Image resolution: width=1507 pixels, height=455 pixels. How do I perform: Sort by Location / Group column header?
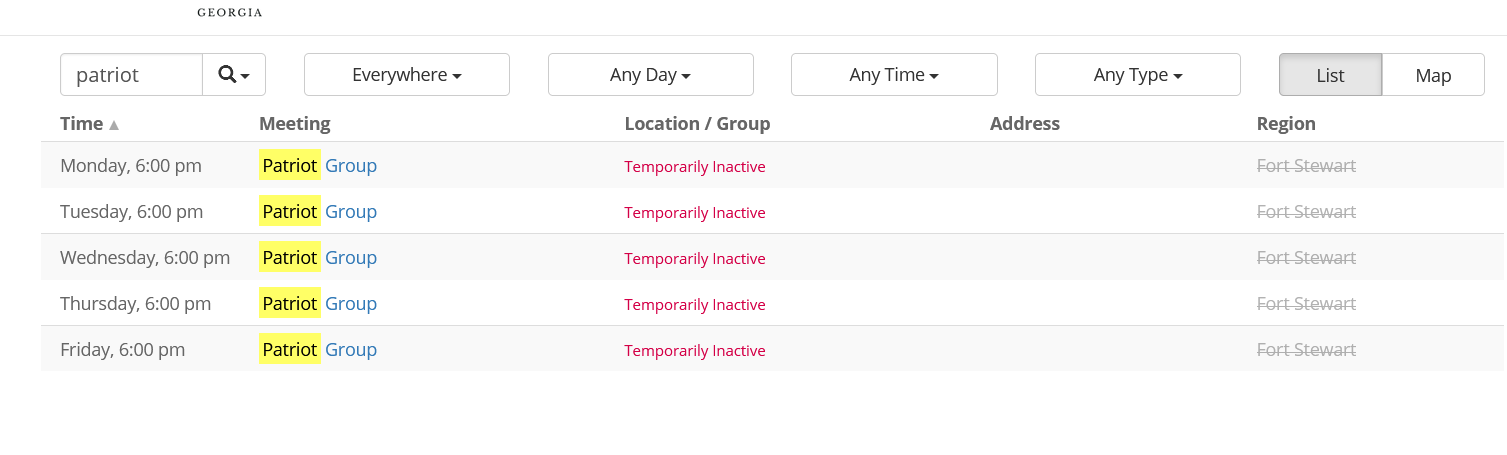[x=697, y=124]
